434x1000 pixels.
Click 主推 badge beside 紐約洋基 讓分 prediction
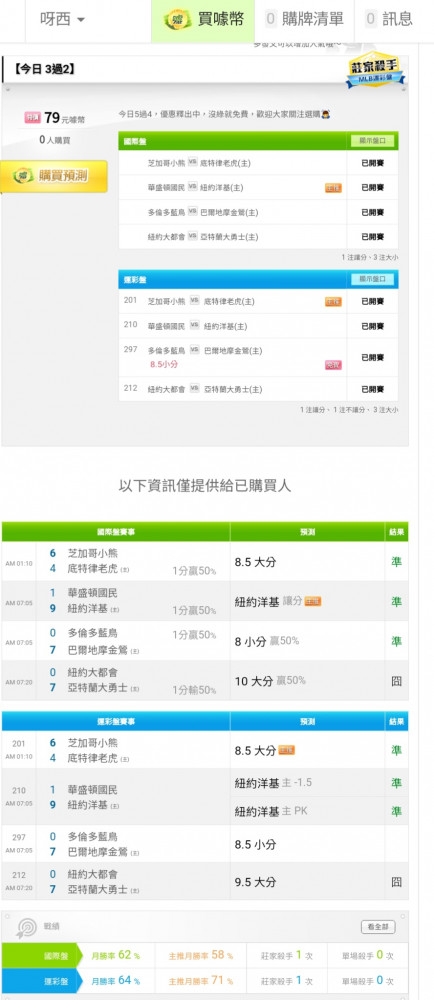coord(313,601)
